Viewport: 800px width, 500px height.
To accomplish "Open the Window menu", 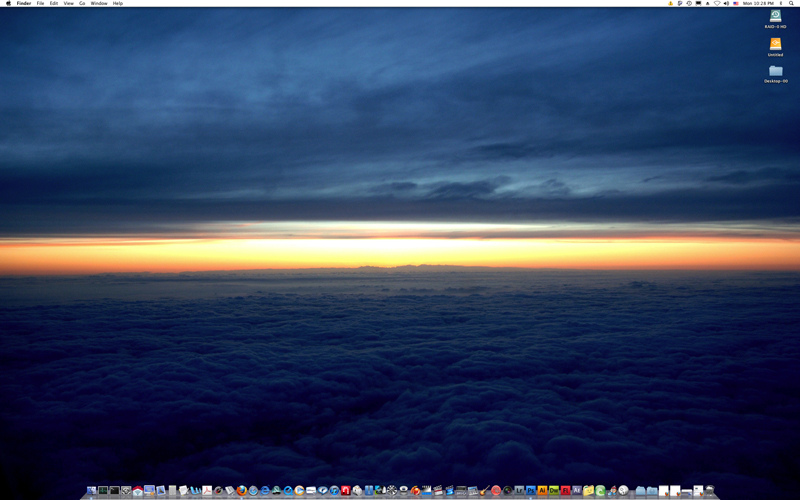I will (99, 3).
